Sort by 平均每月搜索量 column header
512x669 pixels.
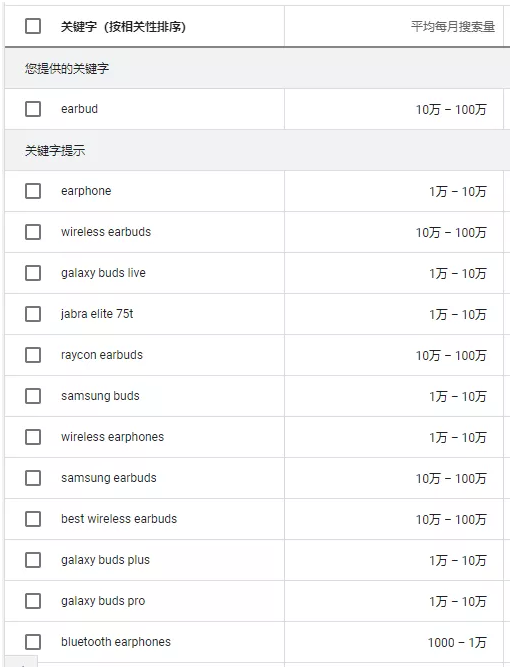tap(453, 26)
